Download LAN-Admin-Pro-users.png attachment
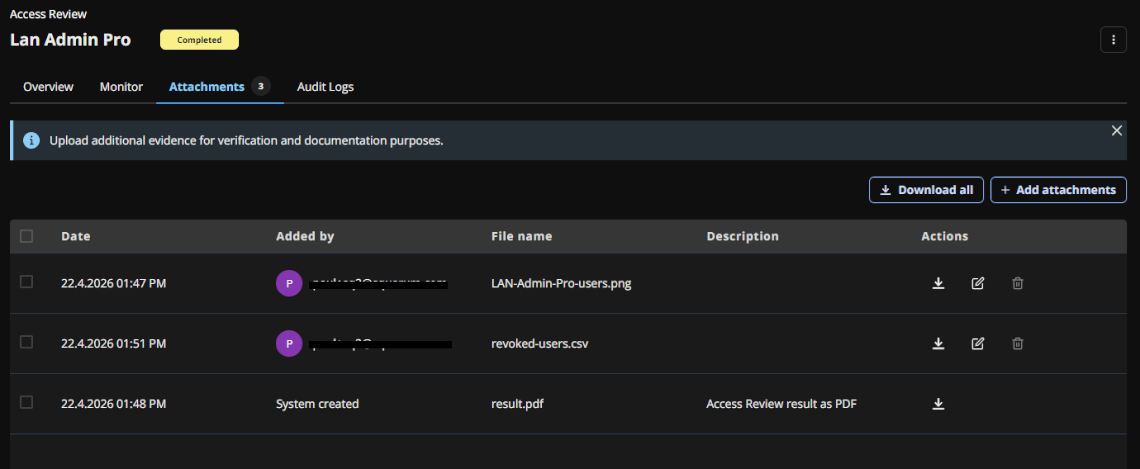The image size is (1140, 469). pyautogui.click(x=938, y=284)
